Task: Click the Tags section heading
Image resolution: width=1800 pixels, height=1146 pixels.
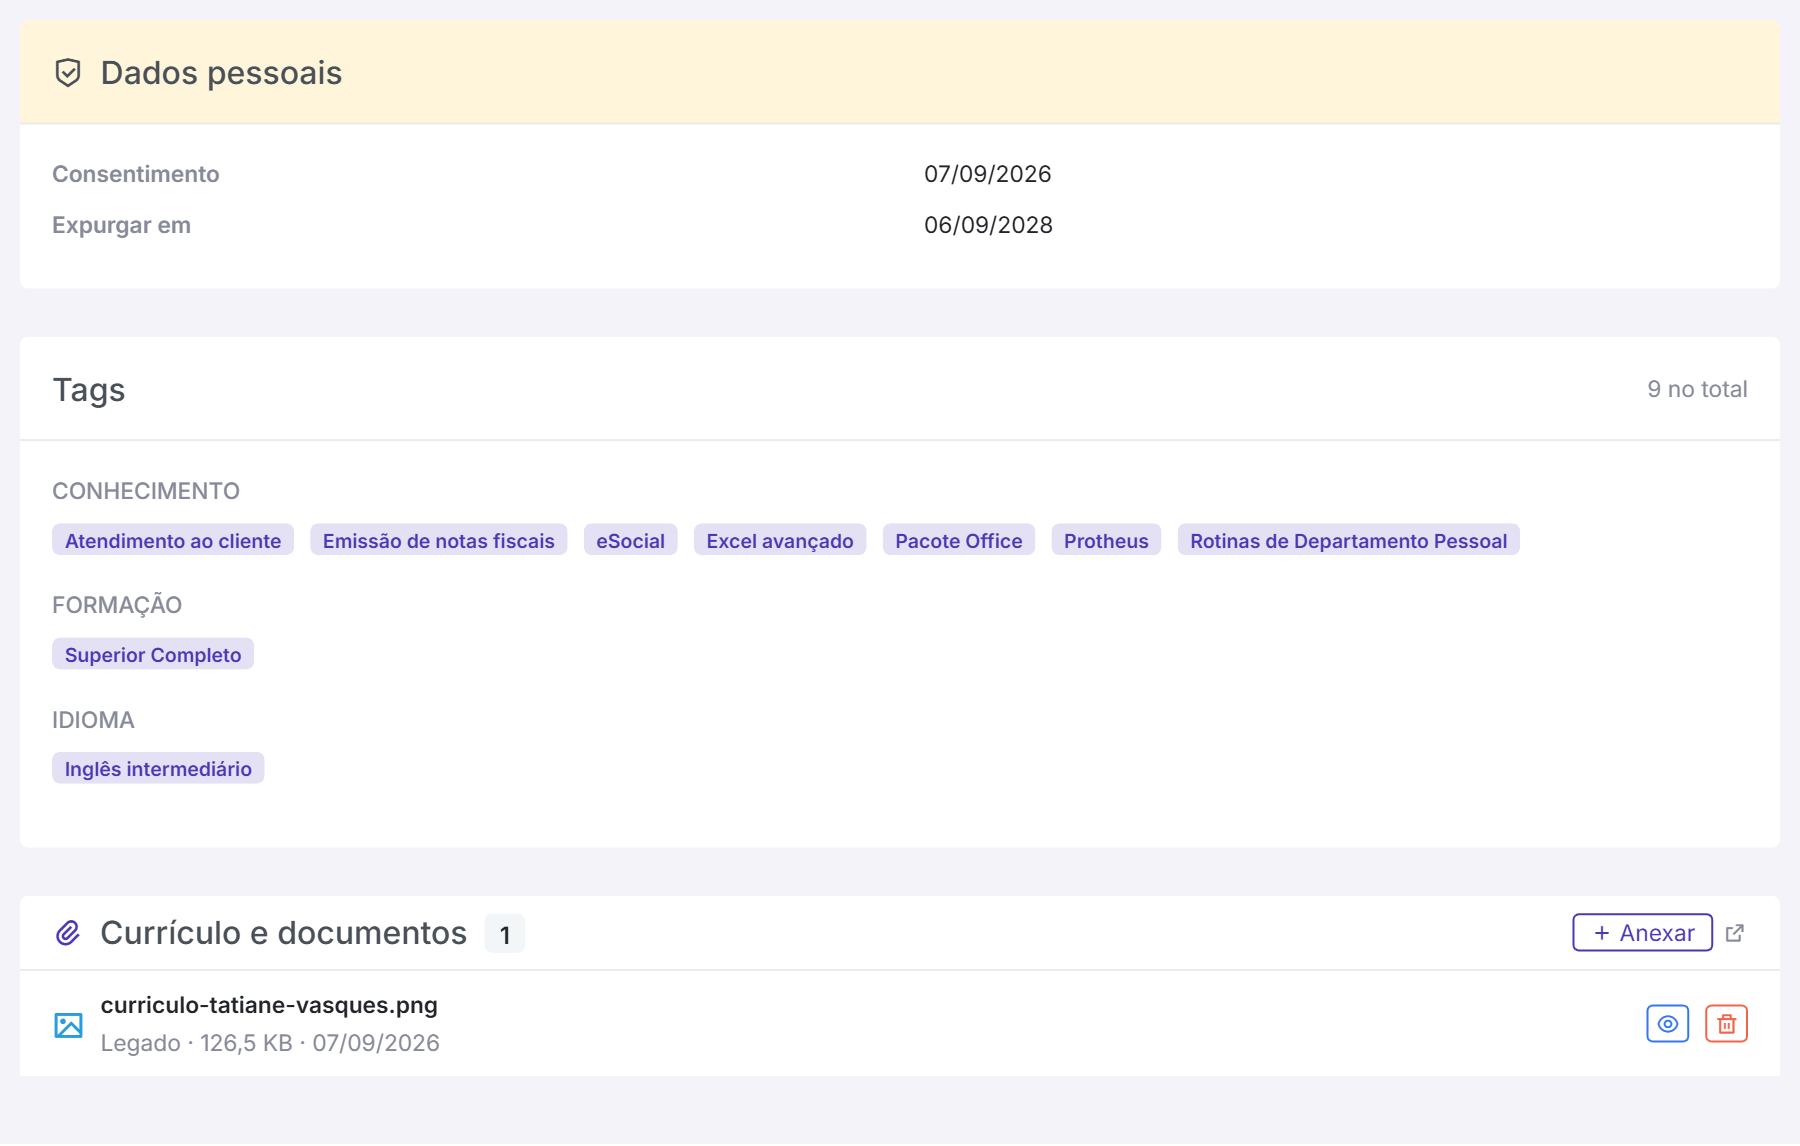Action: tap(89, 390)
